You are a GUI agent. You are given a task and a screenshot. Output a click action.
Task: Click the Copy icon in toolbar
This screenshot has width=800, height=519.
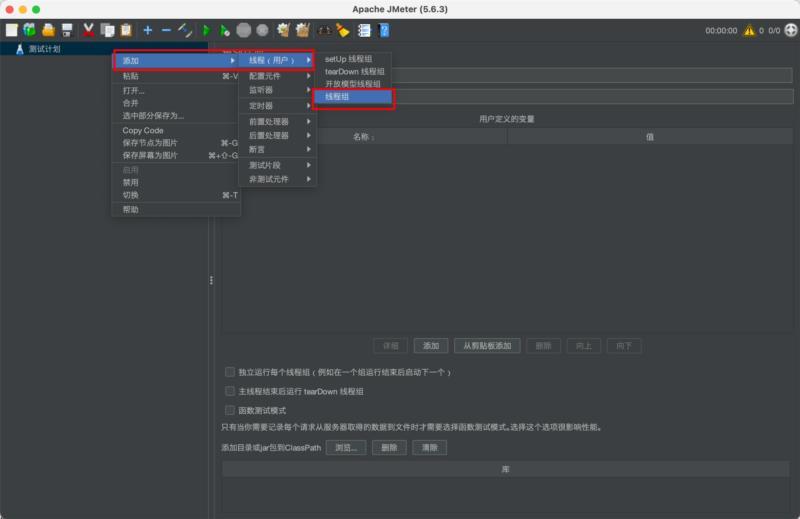tap(108, 31)
